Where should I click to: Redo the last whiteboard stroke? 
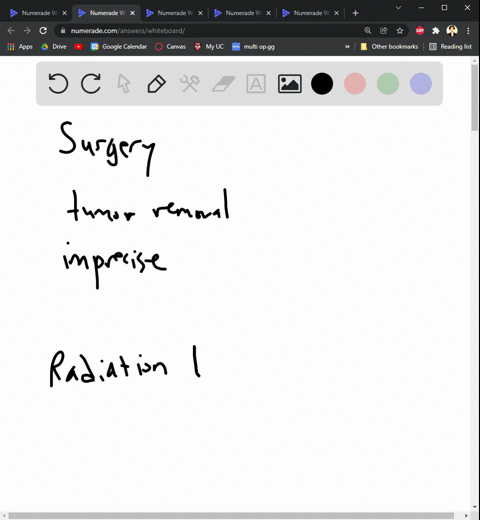(91, 83)
